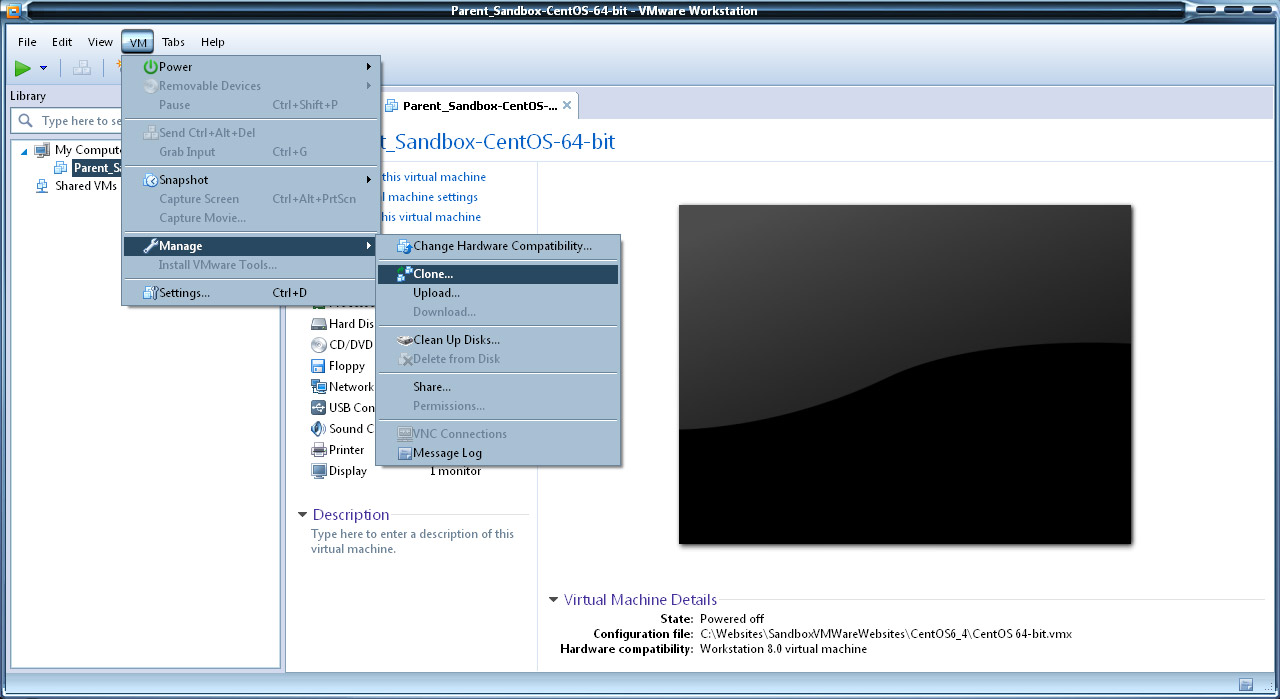This screenshot has width=1280, height=699.
Task: Click Install VMware Tools... entry
Action: click(251, 265)
